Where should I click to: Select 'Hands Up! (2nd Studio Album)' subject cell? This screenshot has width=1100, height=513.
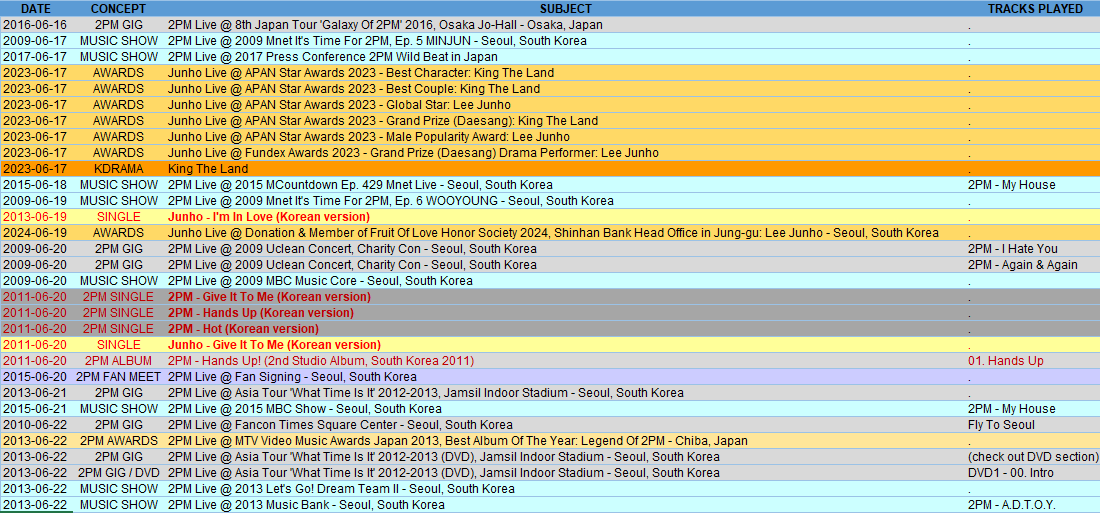pyautogui.click(x=565, y=361)
